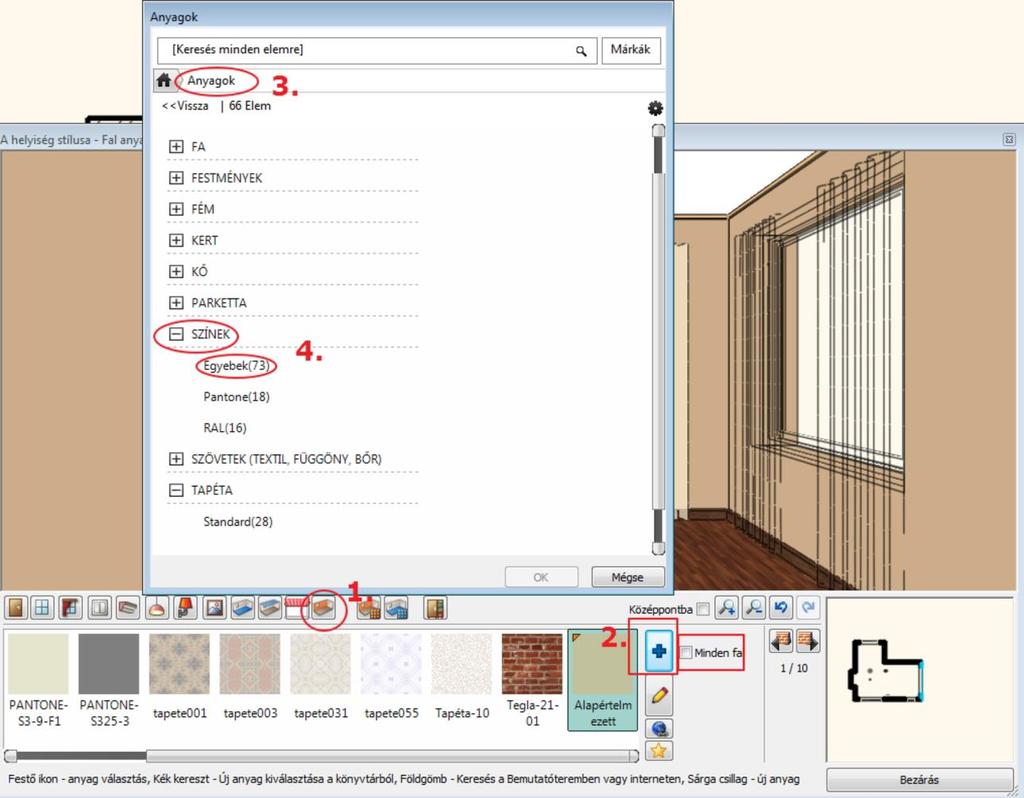
Task: Select the skirting profile icon in room toolbar
Action: click(127, 608)
